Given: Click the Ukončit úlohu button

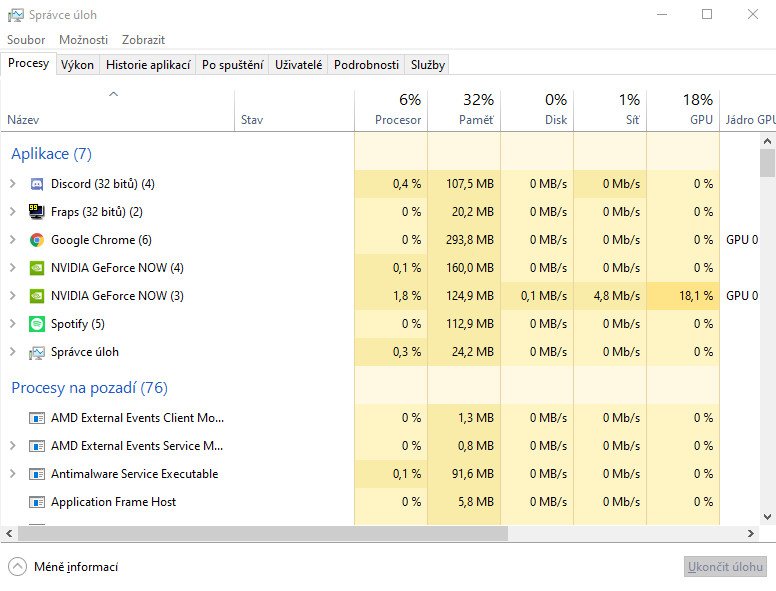Looking at the screenshot, I should (x=725, y=567).
